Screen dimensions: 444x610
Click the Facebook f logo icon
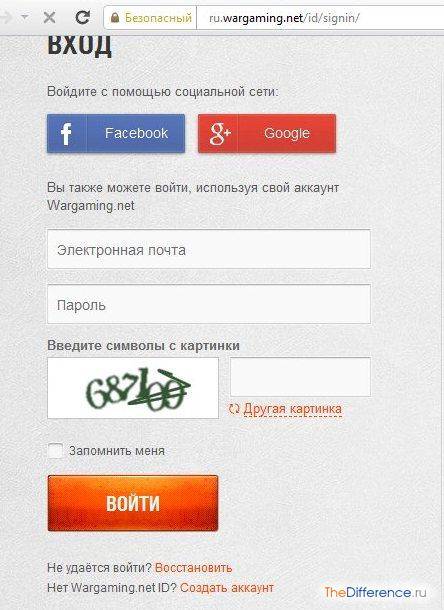[66, 133]
